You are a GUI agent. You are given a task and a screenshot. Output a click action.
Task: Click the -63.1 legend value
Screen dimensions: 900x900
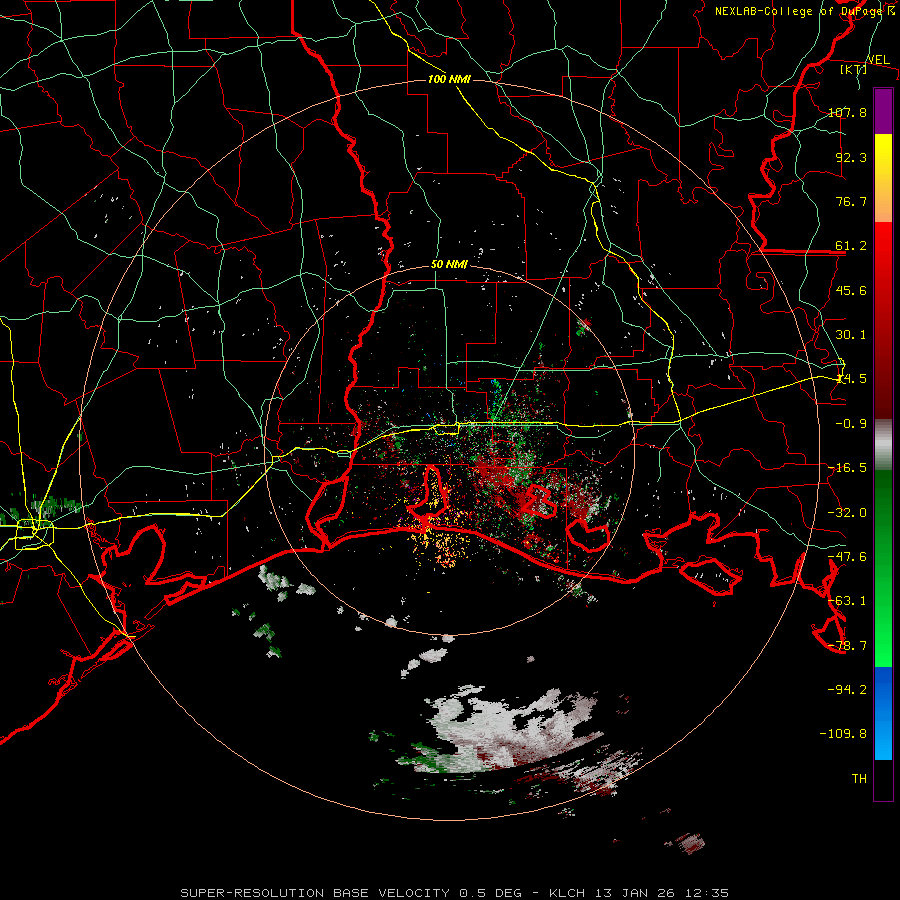pos(847,601)
